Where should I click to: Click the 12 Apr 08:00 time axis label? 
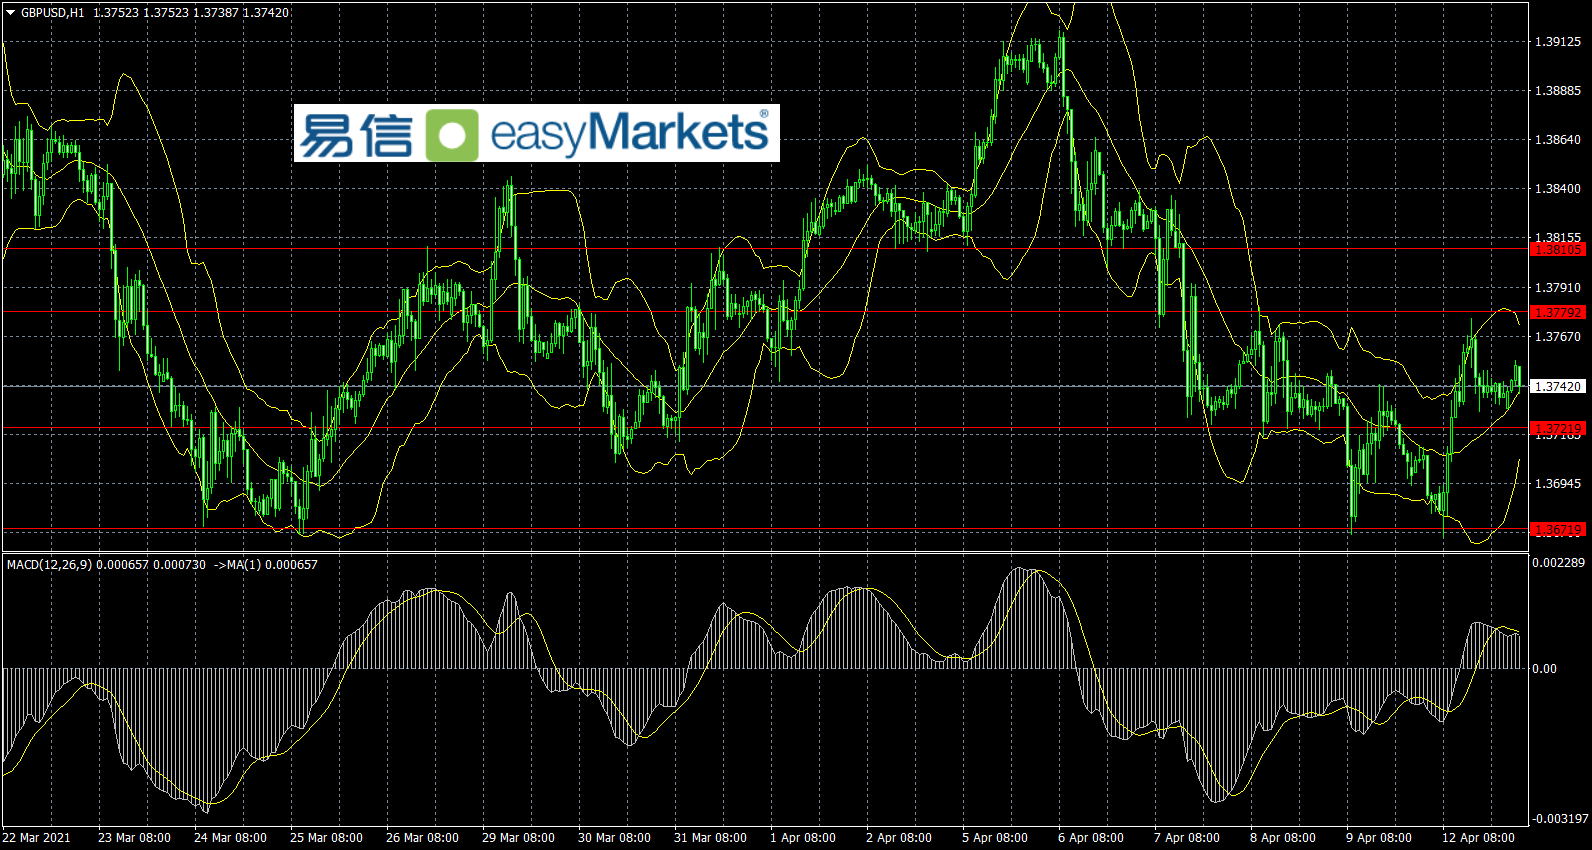[x=1478, y=838]
